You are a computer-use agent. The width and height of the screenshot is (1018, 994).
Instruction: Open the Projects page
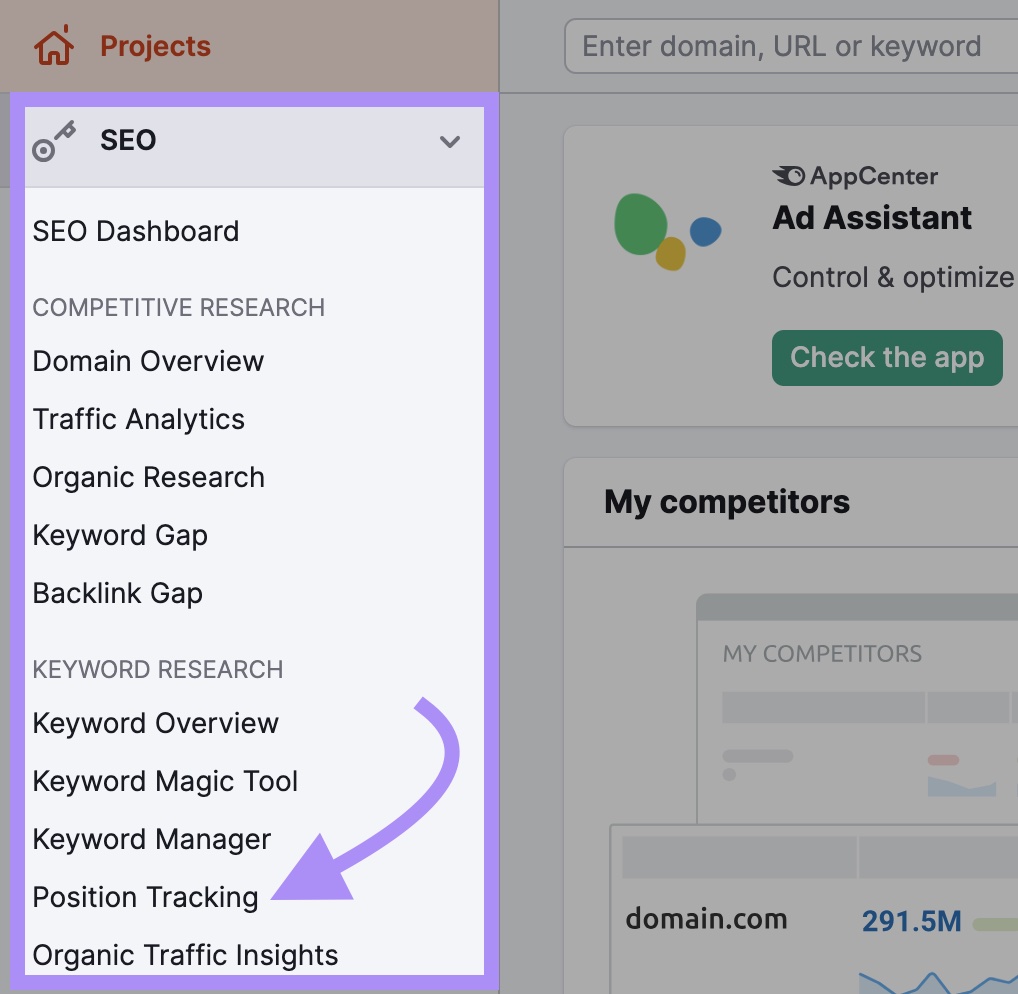tap(155, 45)
